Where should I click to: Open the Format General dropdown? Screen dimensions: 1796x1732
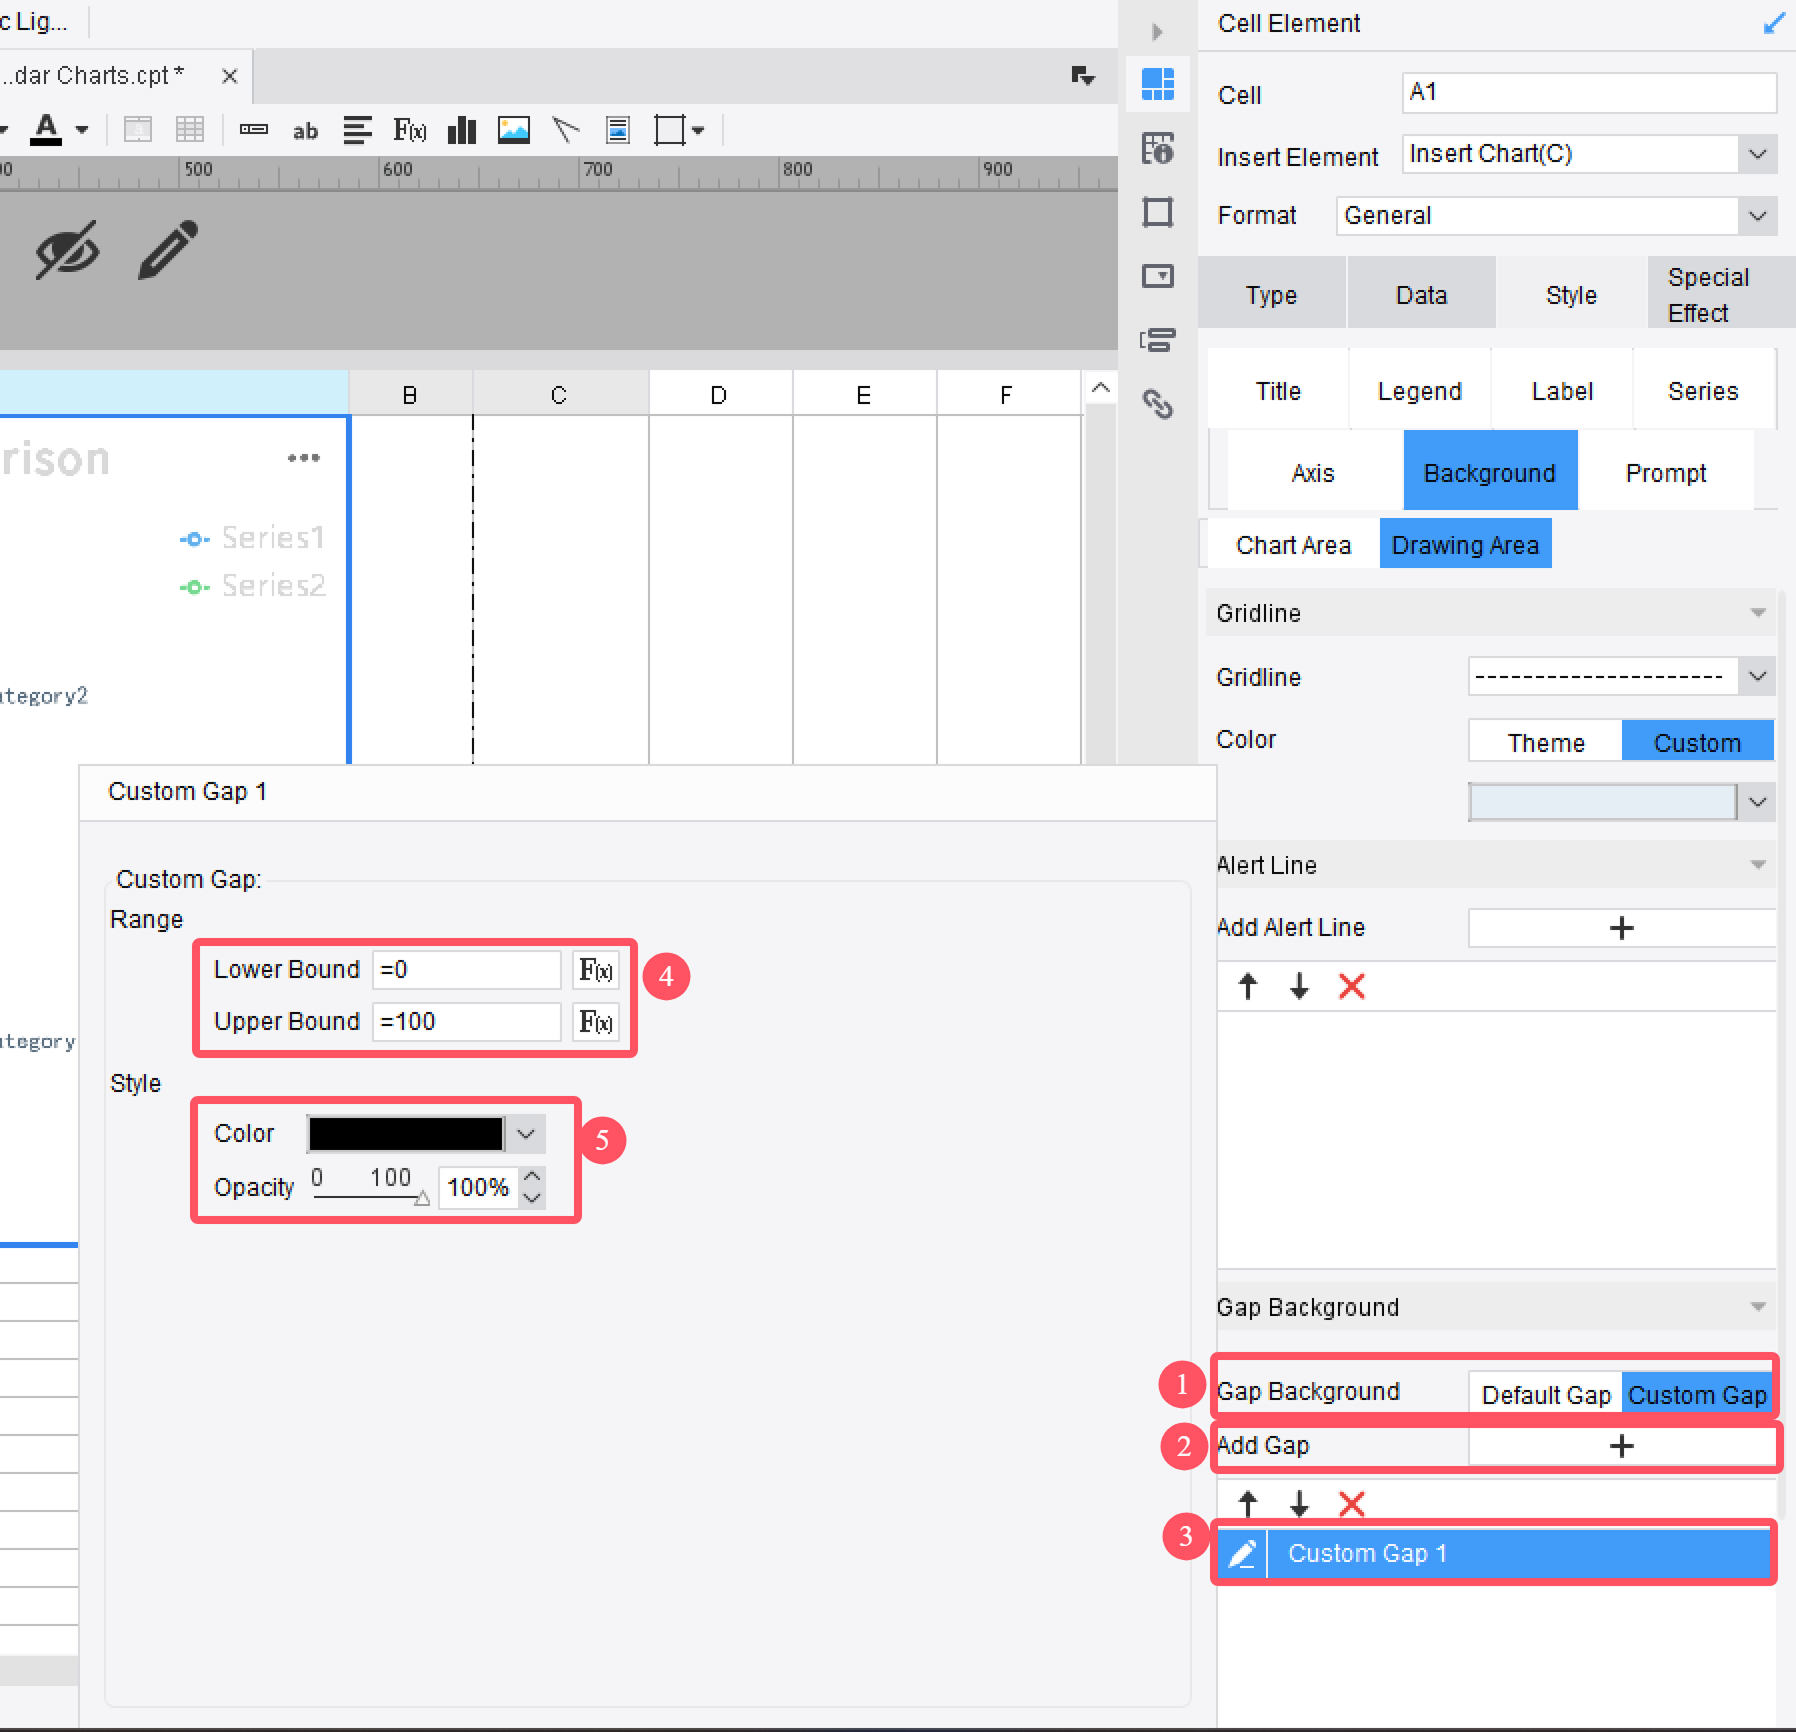[x=1758, y=216]
